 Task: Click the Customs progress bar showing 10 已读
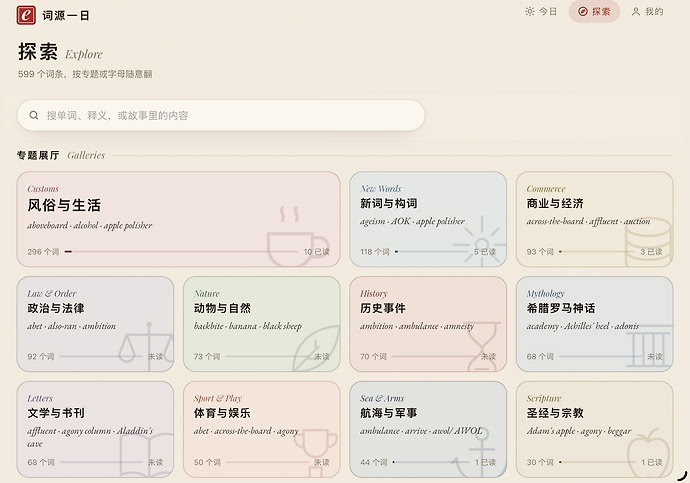181,252
